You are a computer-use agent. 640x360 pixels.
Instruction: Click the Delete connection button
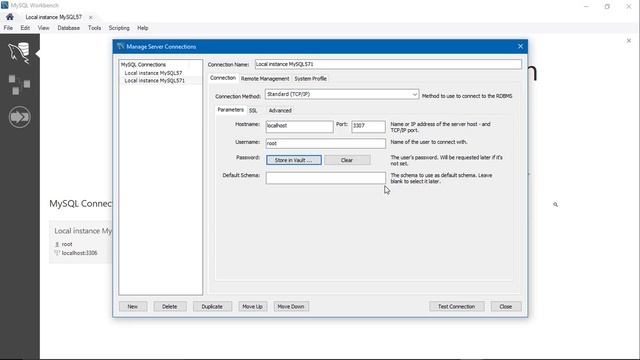(x=170, y=307)
